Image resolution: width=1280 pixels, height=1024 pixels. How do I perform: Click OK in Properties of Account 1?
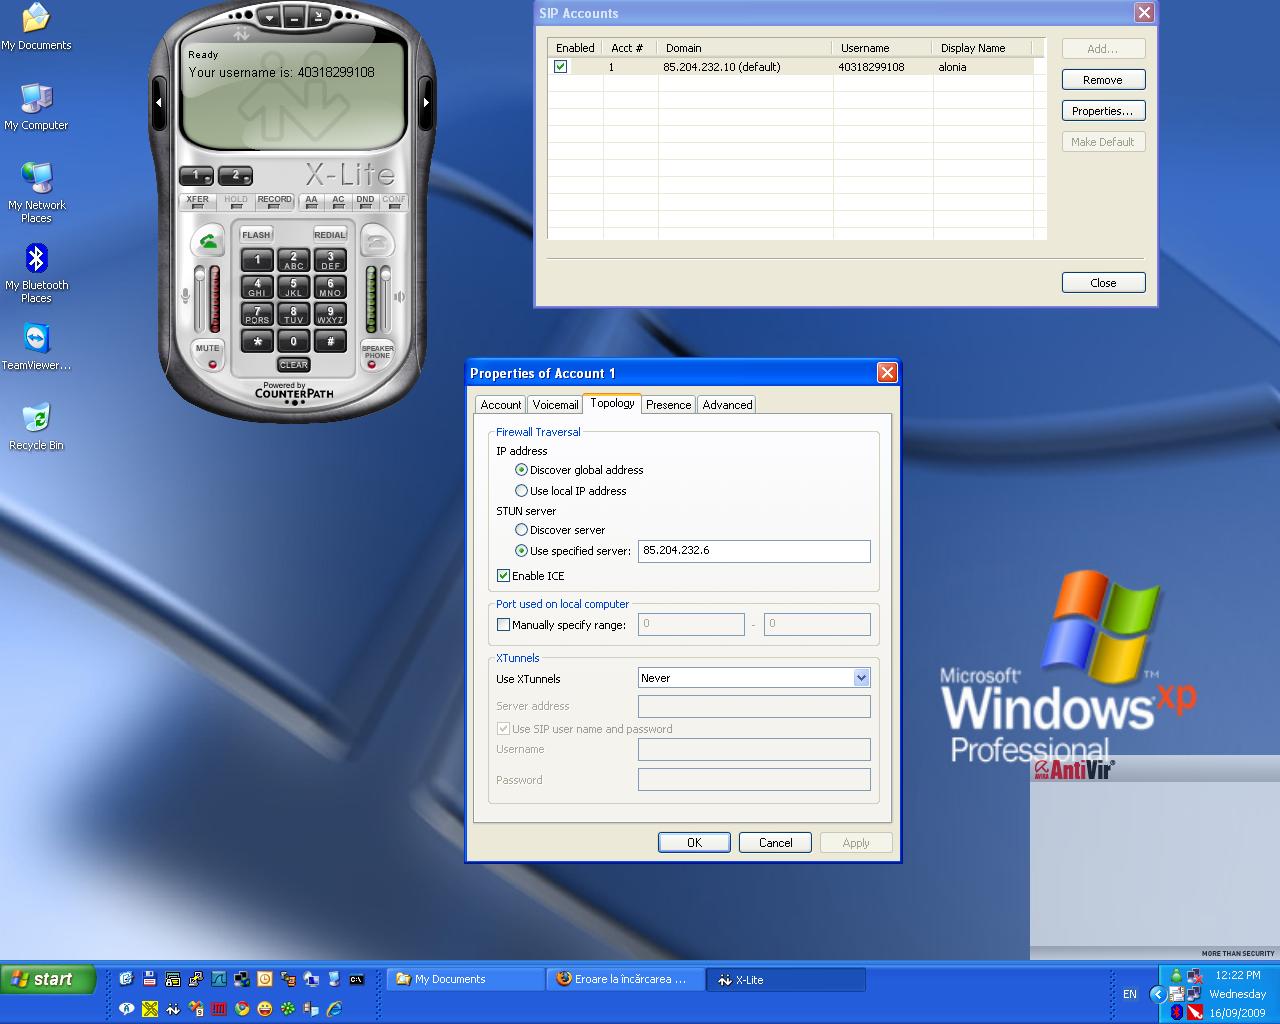pyautogui.click(x=694, y=843)
